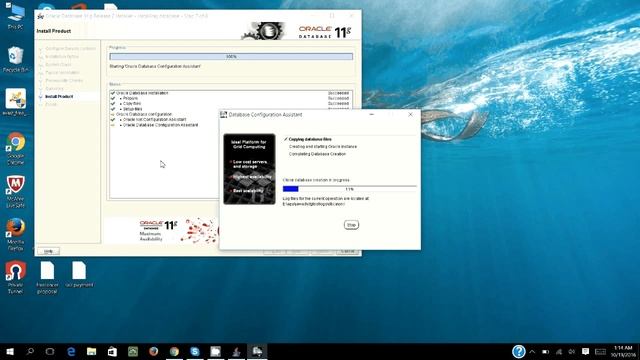640x360 pixels.
Task: Click the installer 100% progress bar
Action: 231,57
